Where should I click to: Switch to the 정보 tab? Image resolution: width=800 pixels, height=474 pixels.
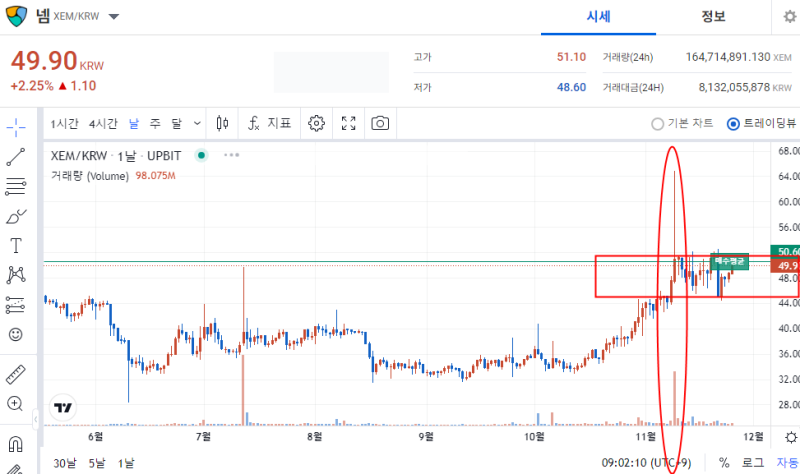point(713,16)
